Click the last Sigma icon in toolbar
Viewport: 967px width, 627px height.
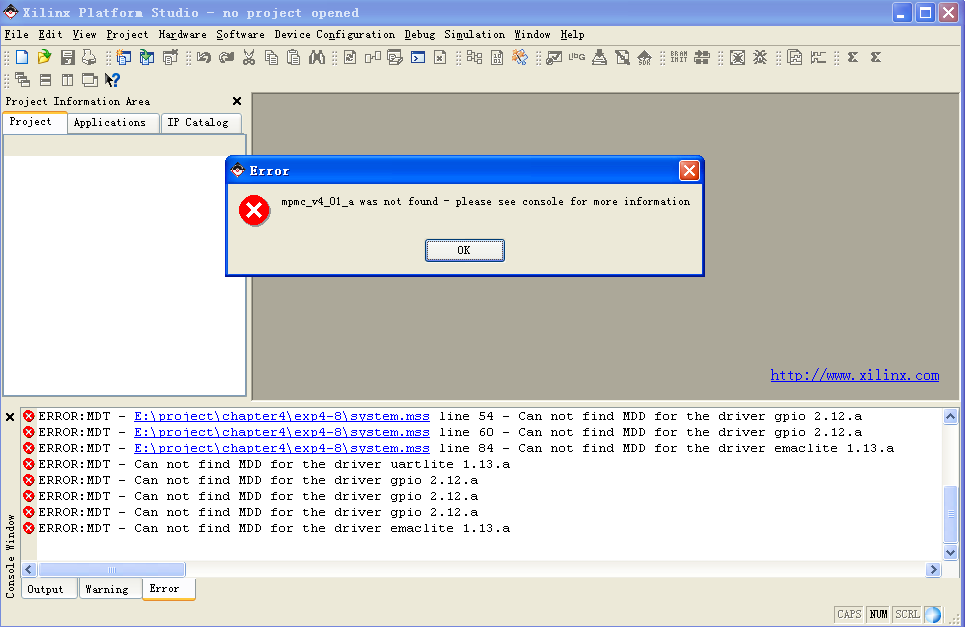[x=876, y=57]
